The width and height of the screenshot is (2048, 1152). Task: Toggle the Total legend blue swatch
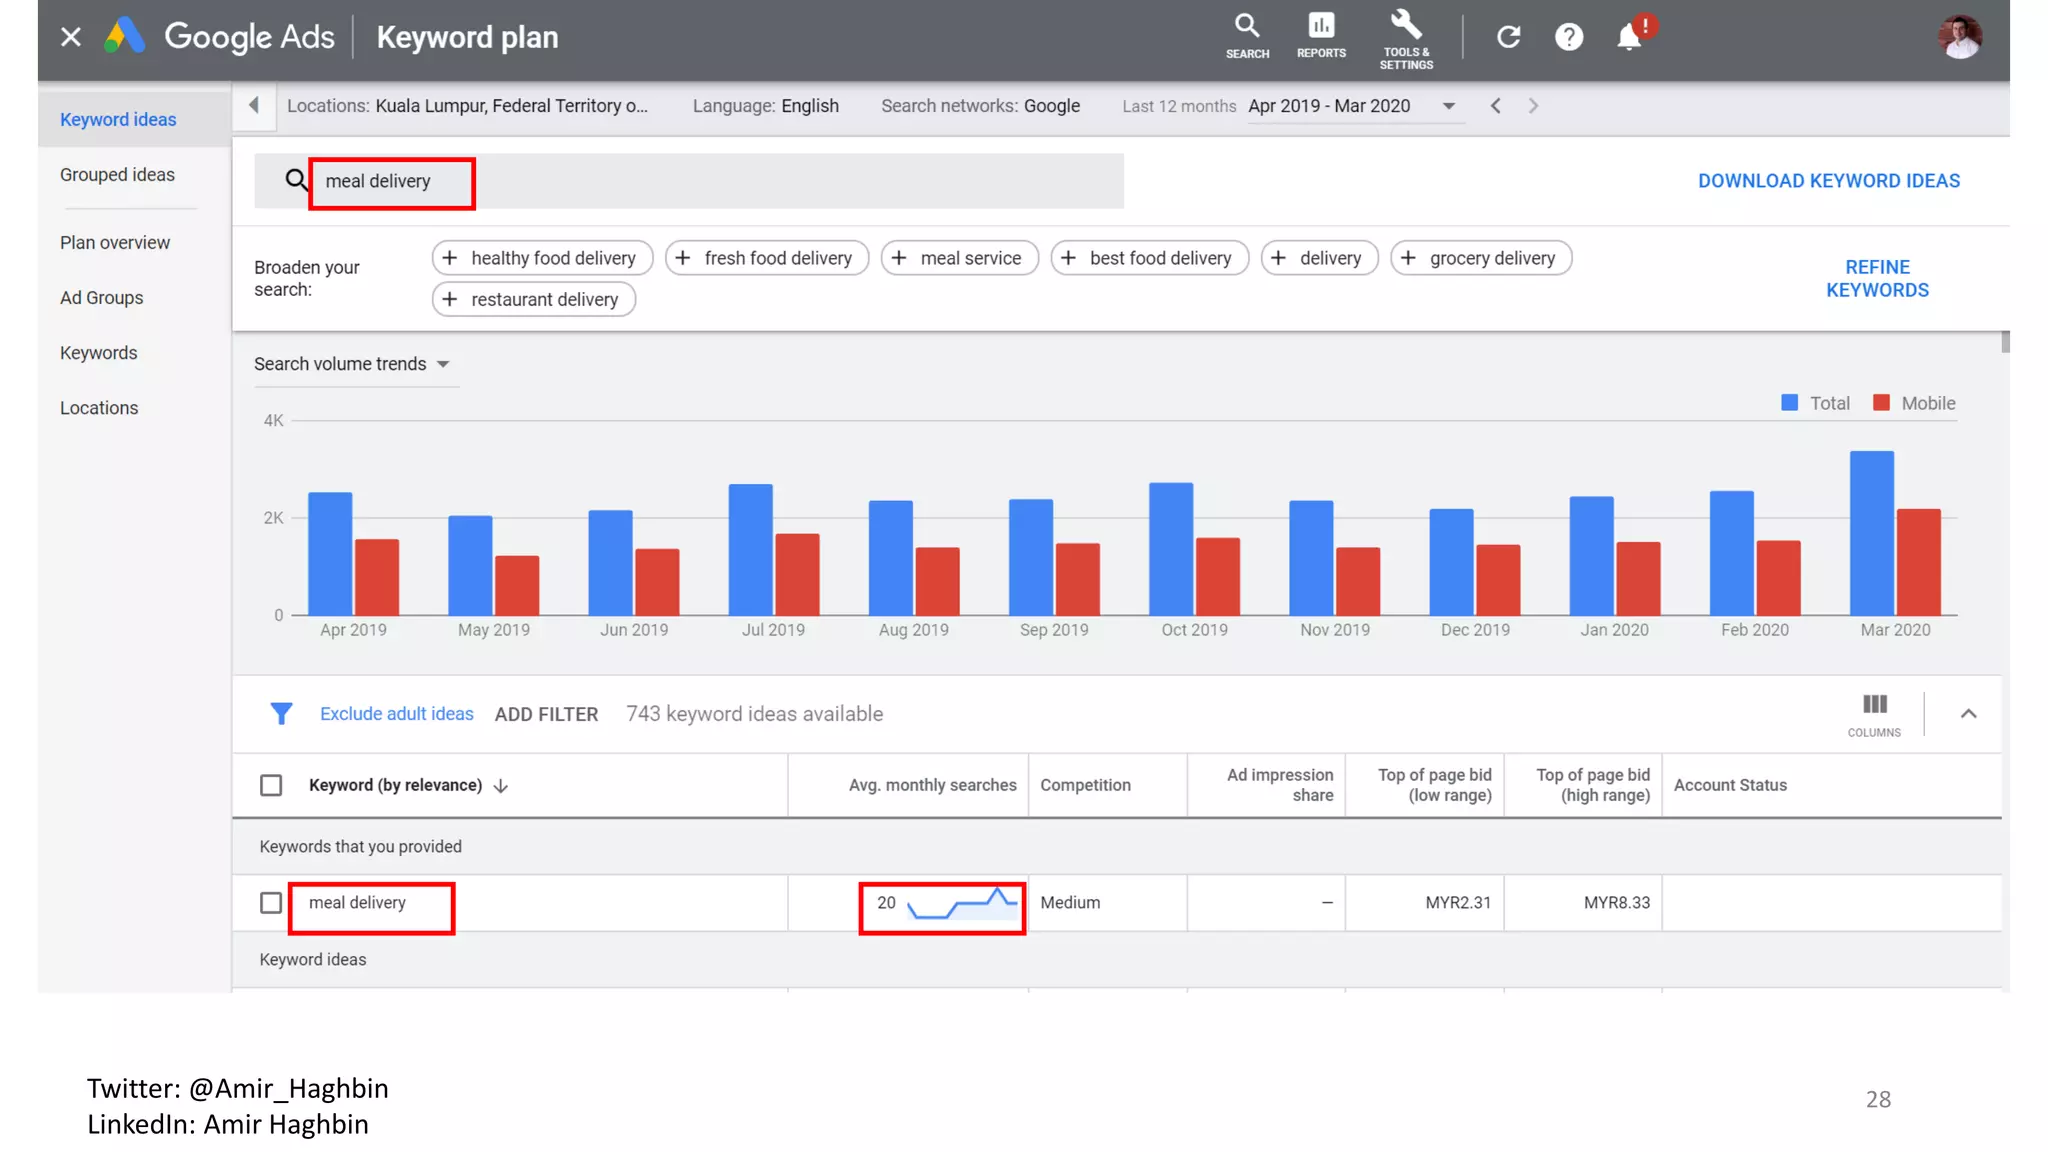pos(1790,403)
